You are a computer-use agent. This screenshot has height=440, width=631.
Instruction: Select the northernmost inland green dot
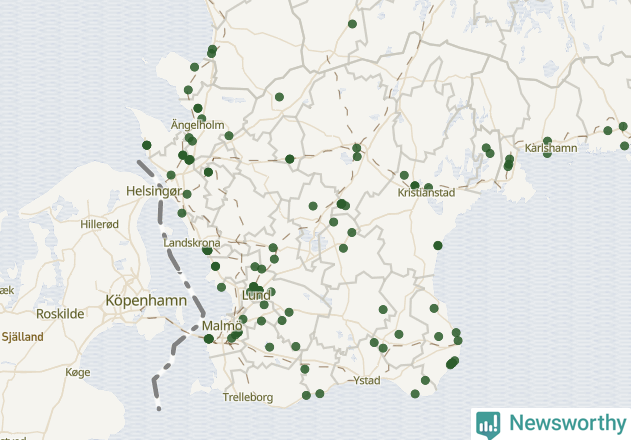pos(352,24)
